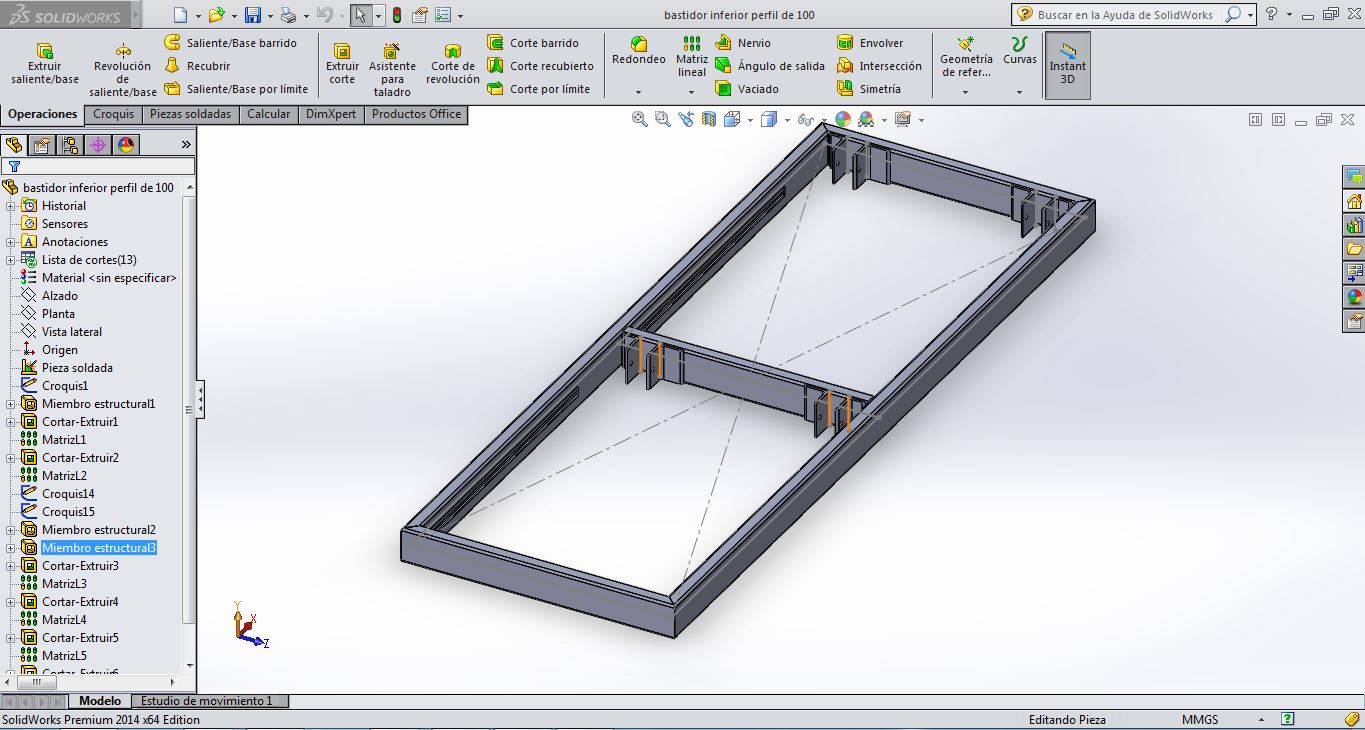Viewport: 1365px width, 730px height.
Task: Open the DisplayManager tab in tree panel
Action: [126, 145]
